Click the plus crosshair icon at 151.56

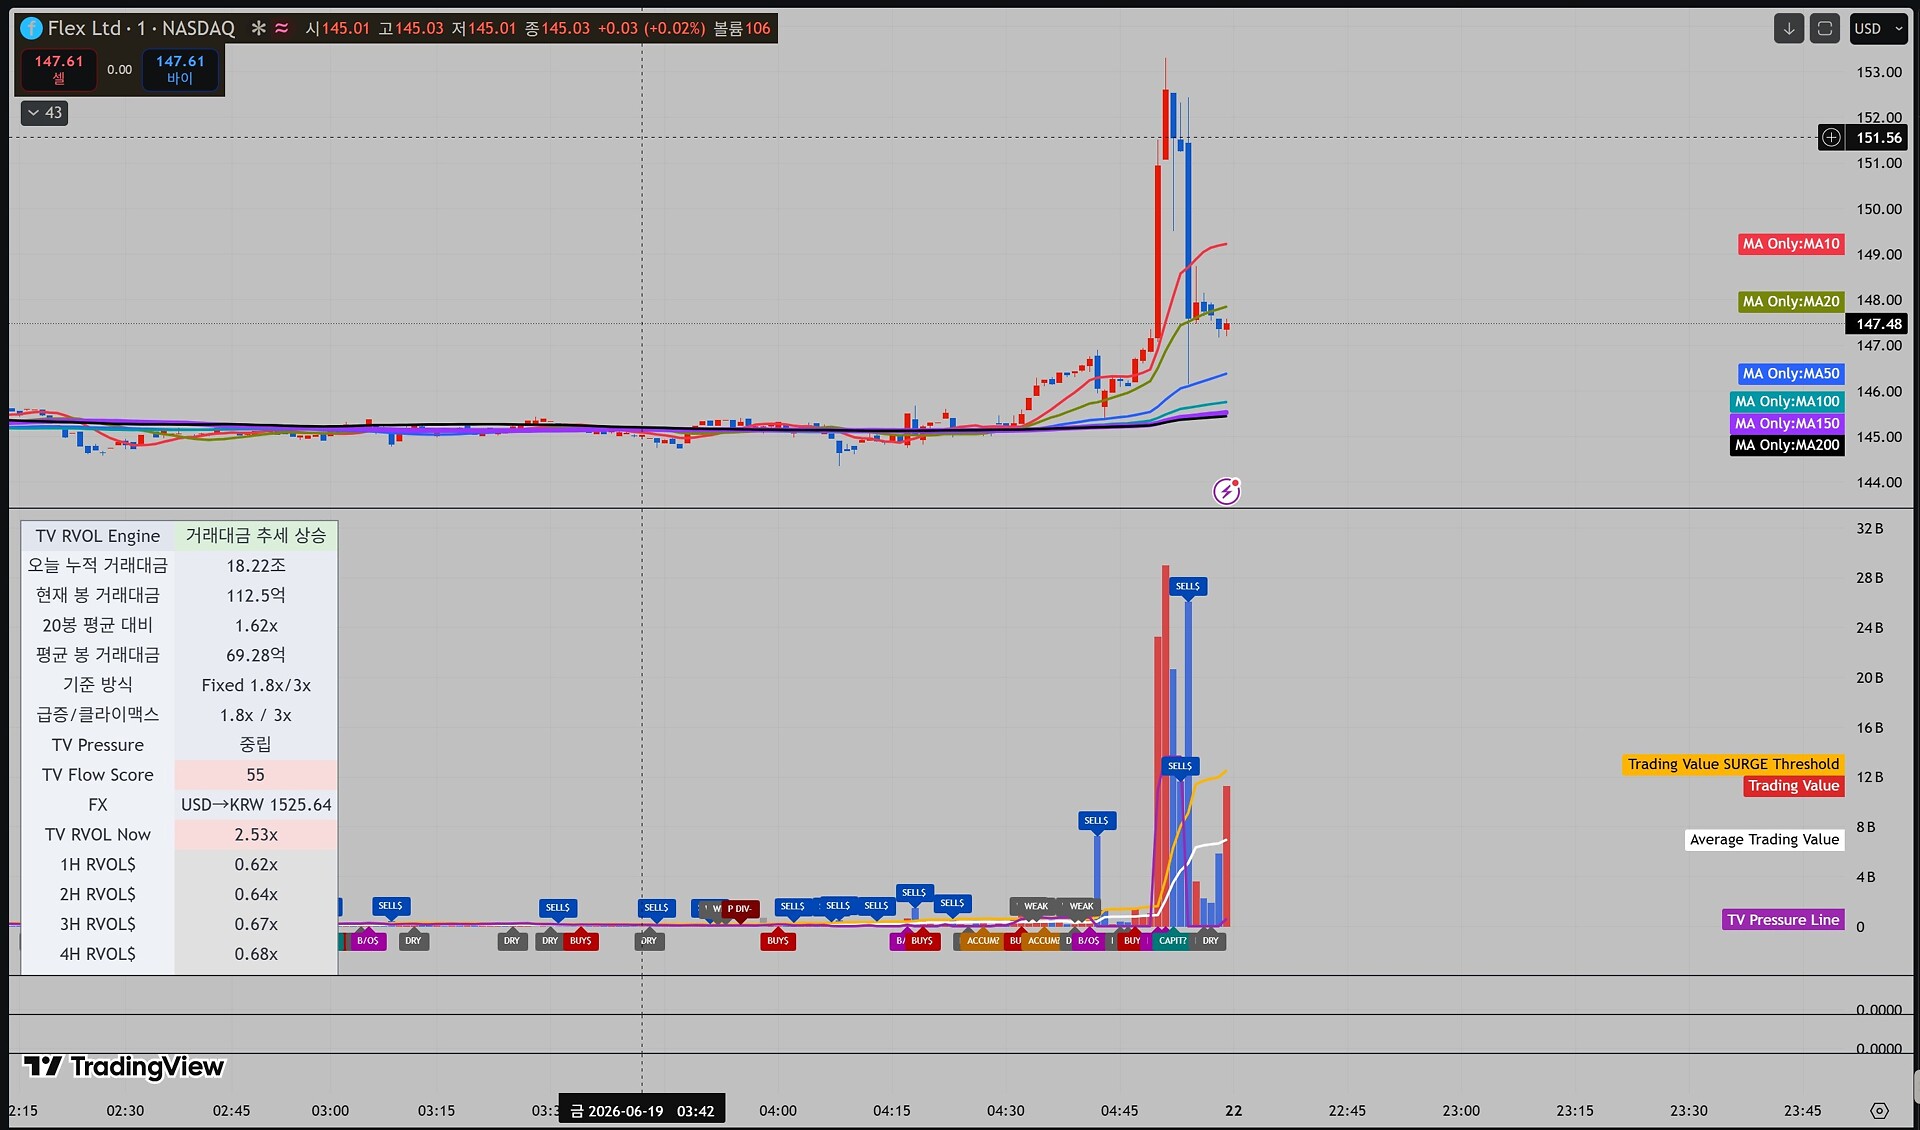pyautogui.click(x=1831, y=137)
